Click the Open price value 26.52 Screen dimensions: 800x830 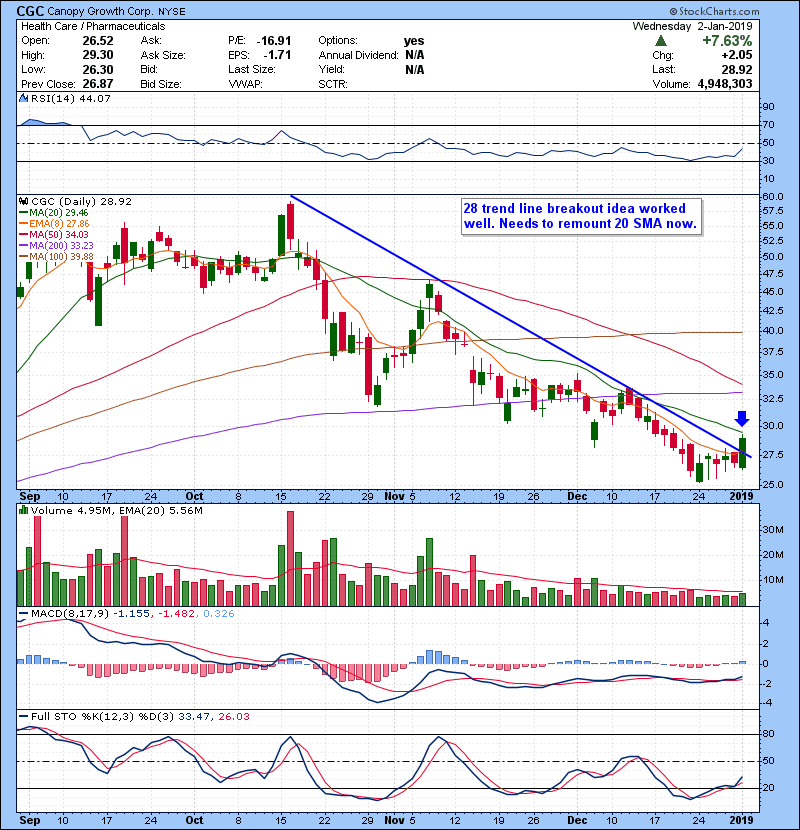(x=98, y=41)
